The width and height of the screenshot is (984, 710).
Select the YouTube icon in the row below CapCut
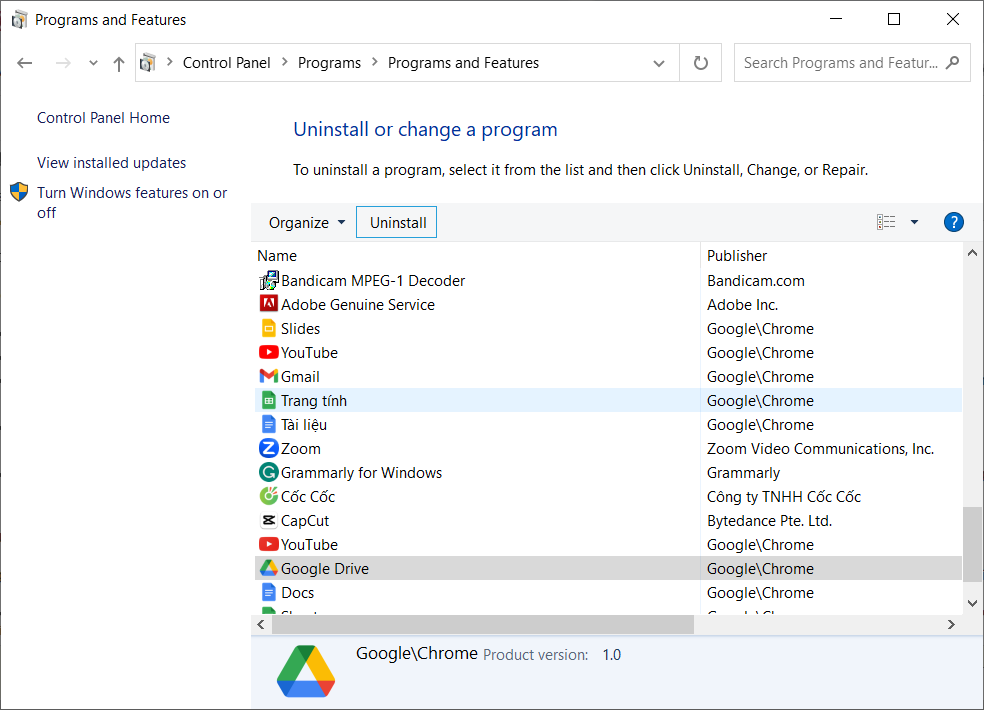pyautogui.click(x=269, y=544)
